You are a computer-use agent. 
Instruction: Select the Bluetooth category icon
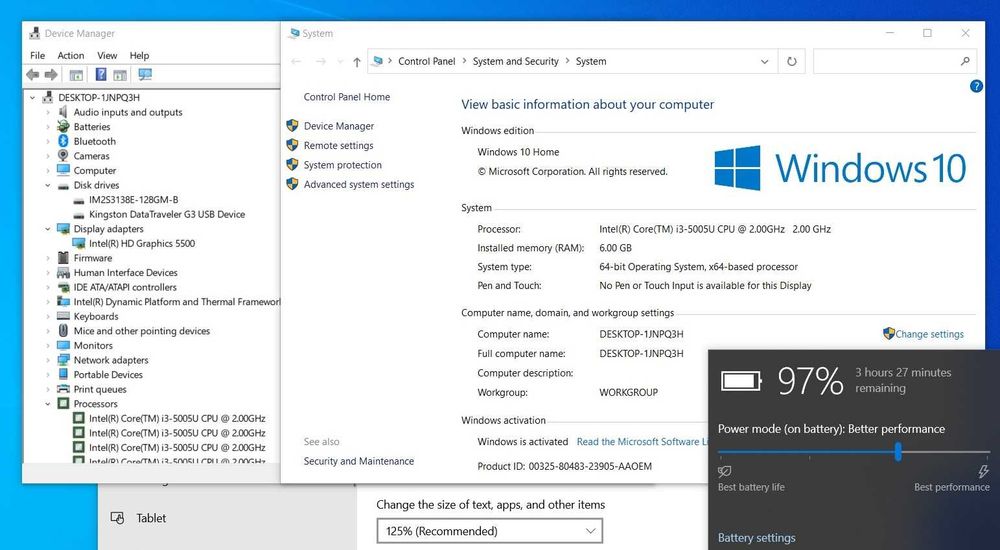tap(63, 141)
